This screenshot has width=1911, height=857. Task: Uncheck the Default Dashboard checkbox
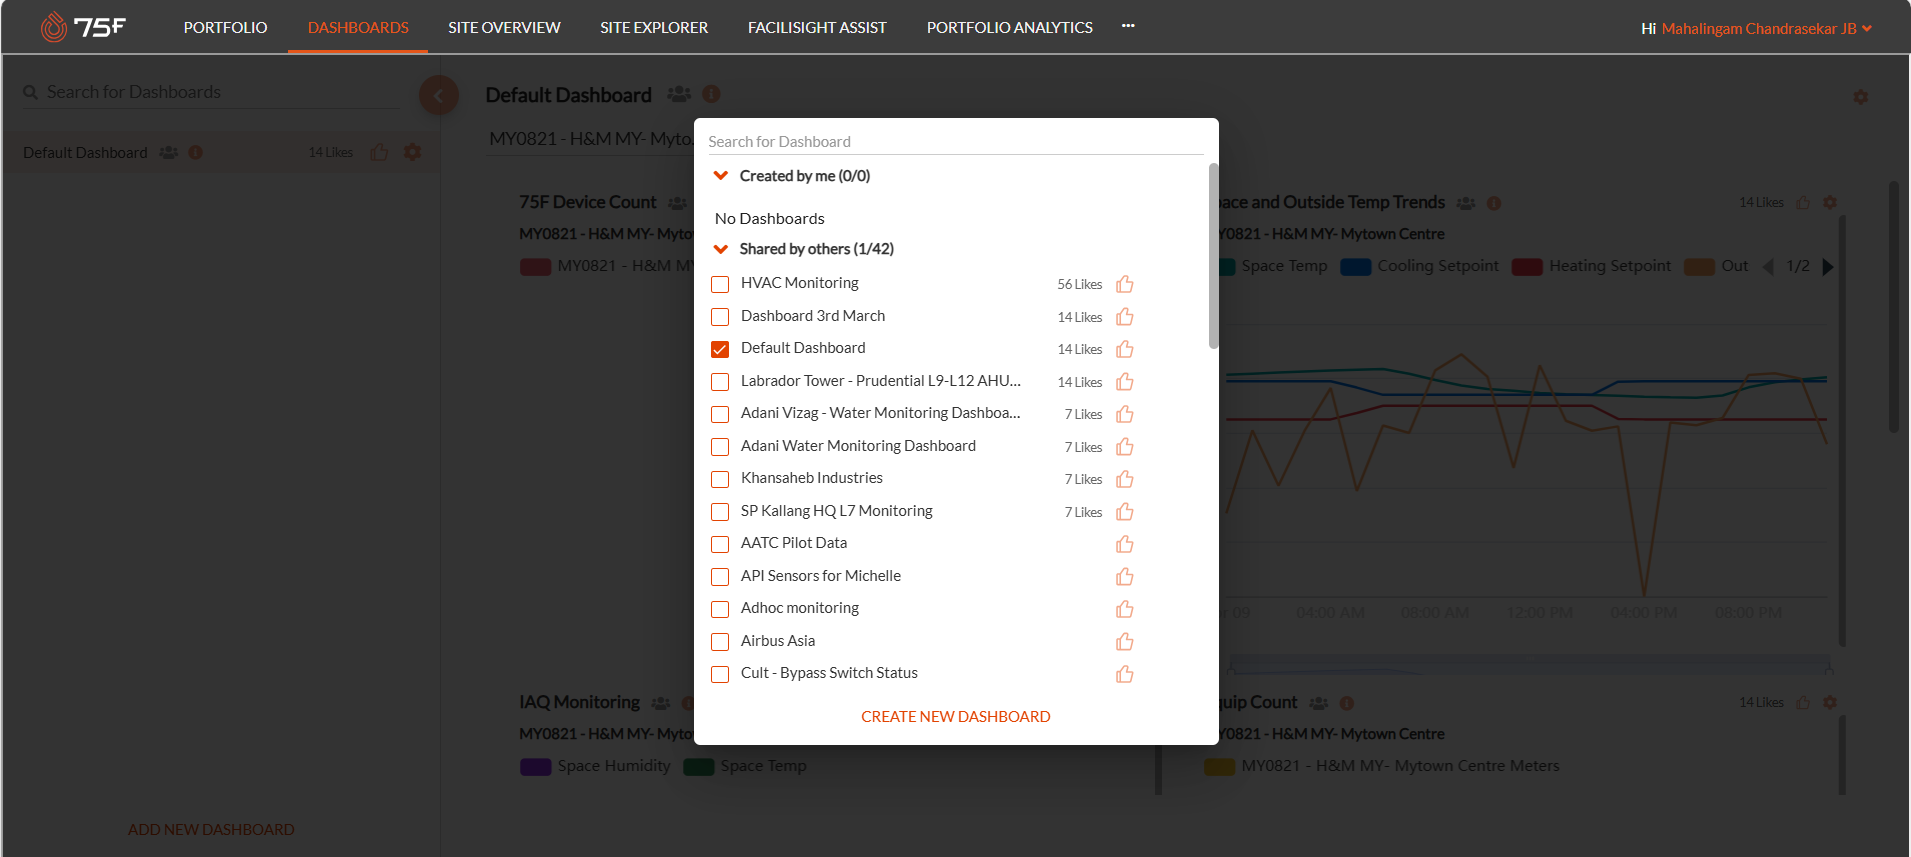tap(720, 349)
